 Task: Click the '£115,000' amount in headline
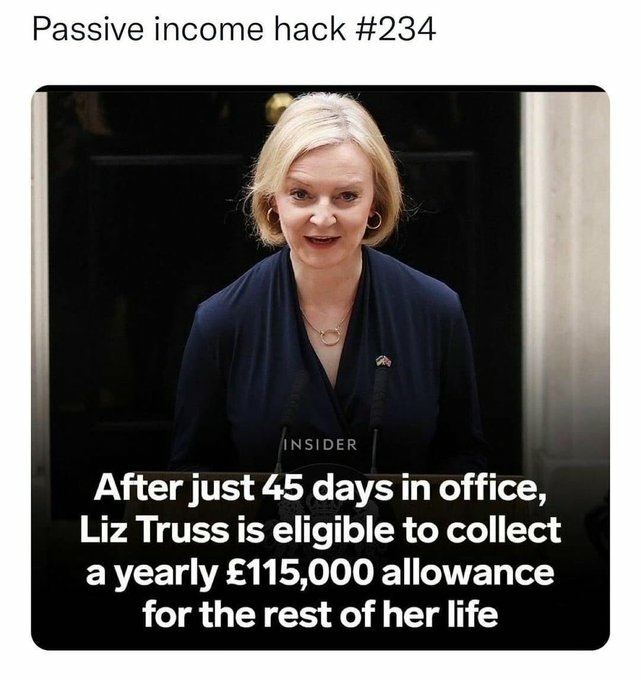click(x=300, y=572)
